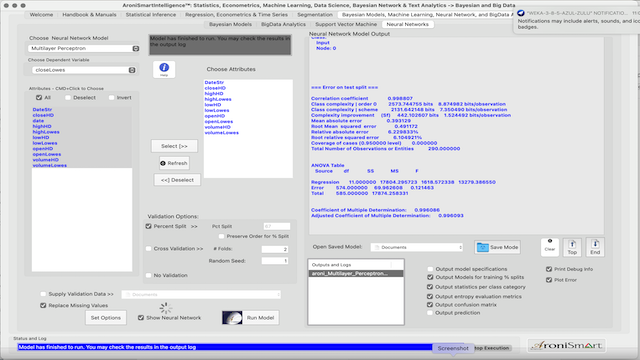This screenshot has width=640, height=360.
Task: Select DateStr in the Attributes list
Action: click(x=42, y=110)
